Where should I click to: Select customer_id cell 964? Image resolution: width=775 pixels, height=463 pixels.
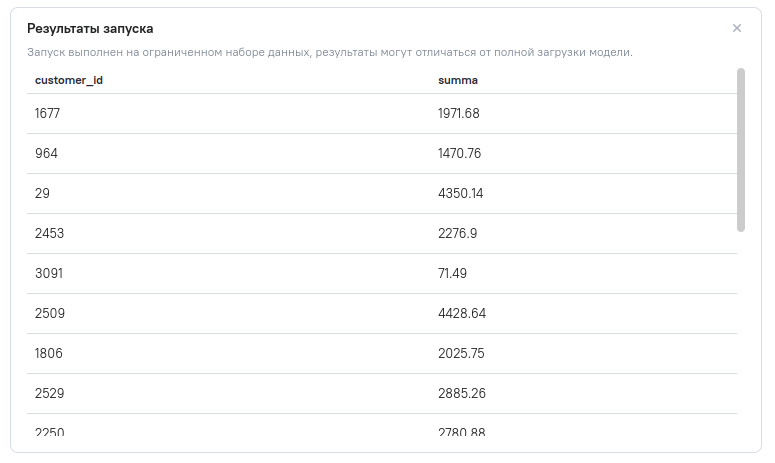point(47,154)
